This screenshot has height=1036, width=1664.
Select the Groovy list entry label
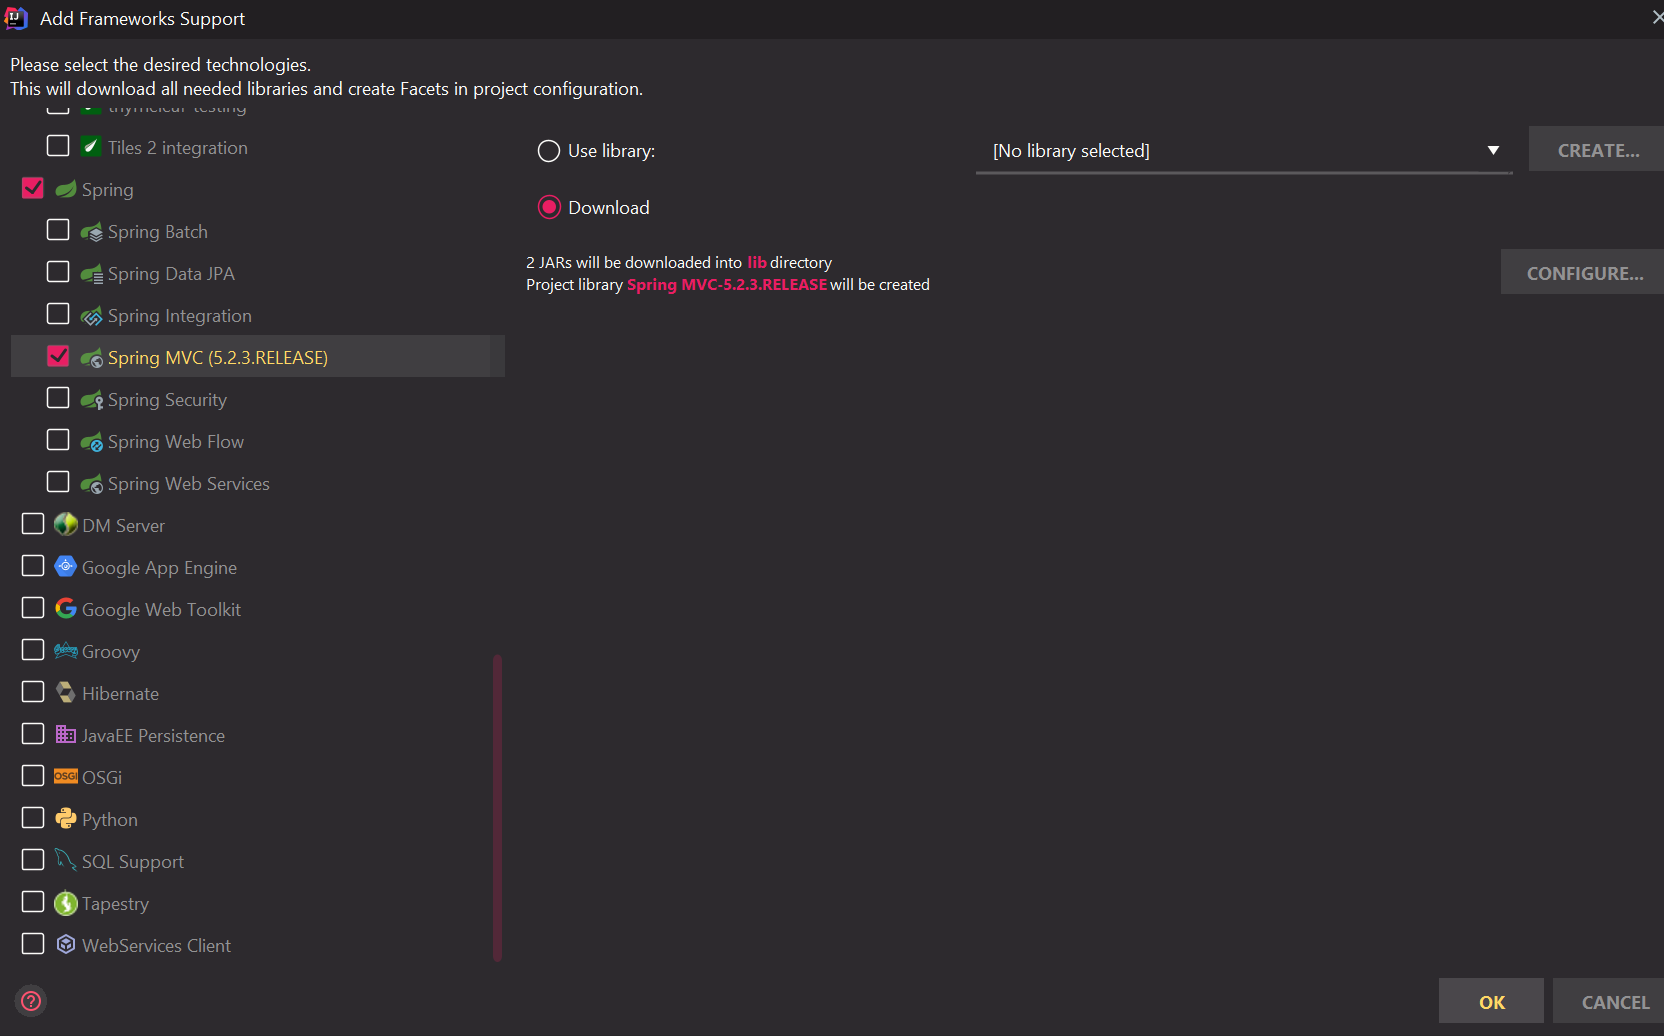point(111,652)
